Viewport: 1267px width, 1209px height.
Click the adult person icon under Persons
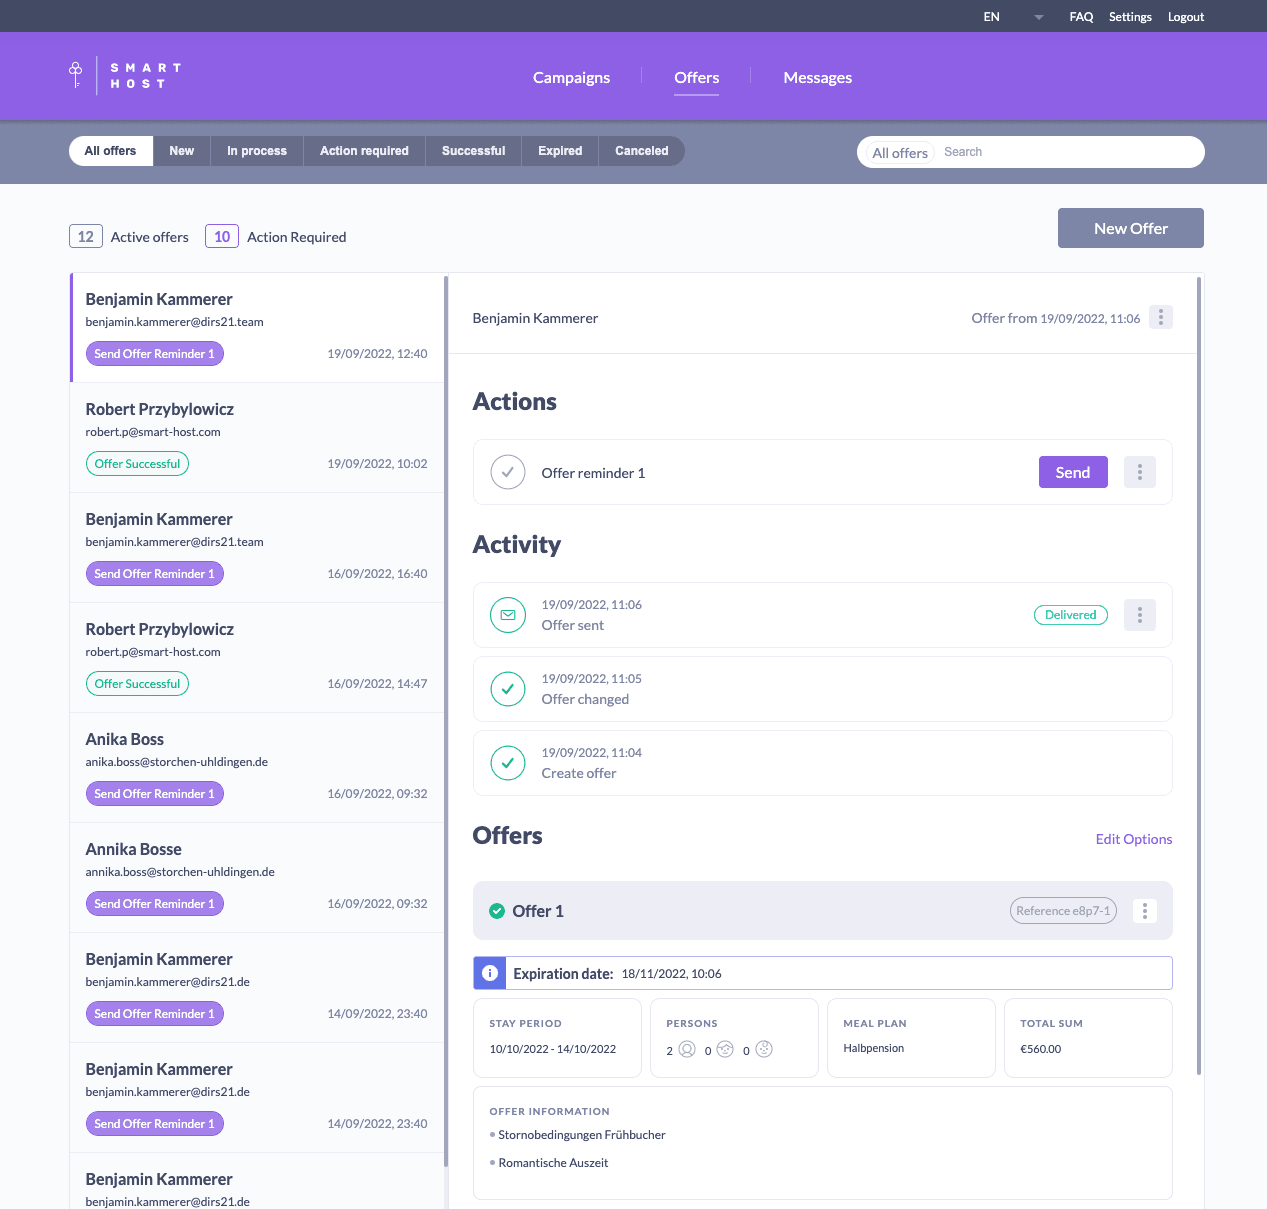pos(687,1049)
